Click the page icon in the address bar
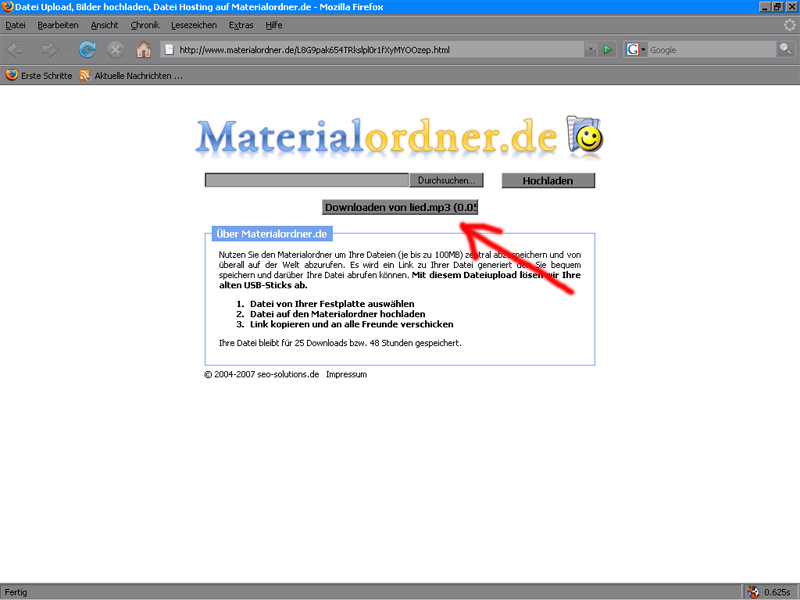 (169, 49)
